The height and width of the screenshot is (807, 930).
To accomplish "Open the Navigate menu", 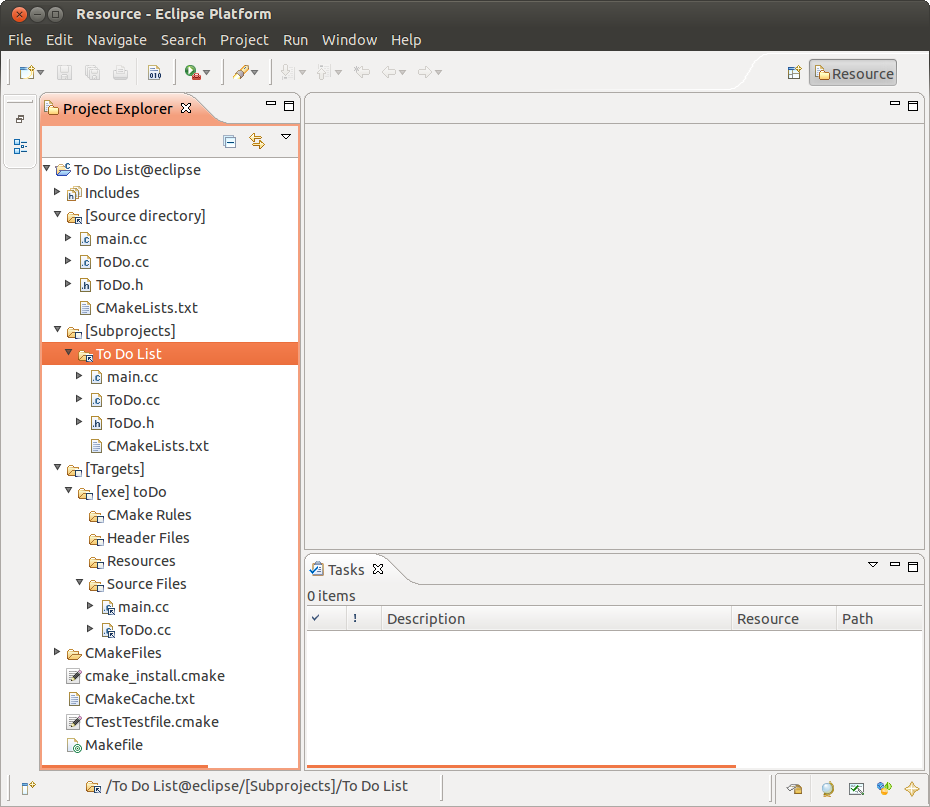I will click(117, 40).
